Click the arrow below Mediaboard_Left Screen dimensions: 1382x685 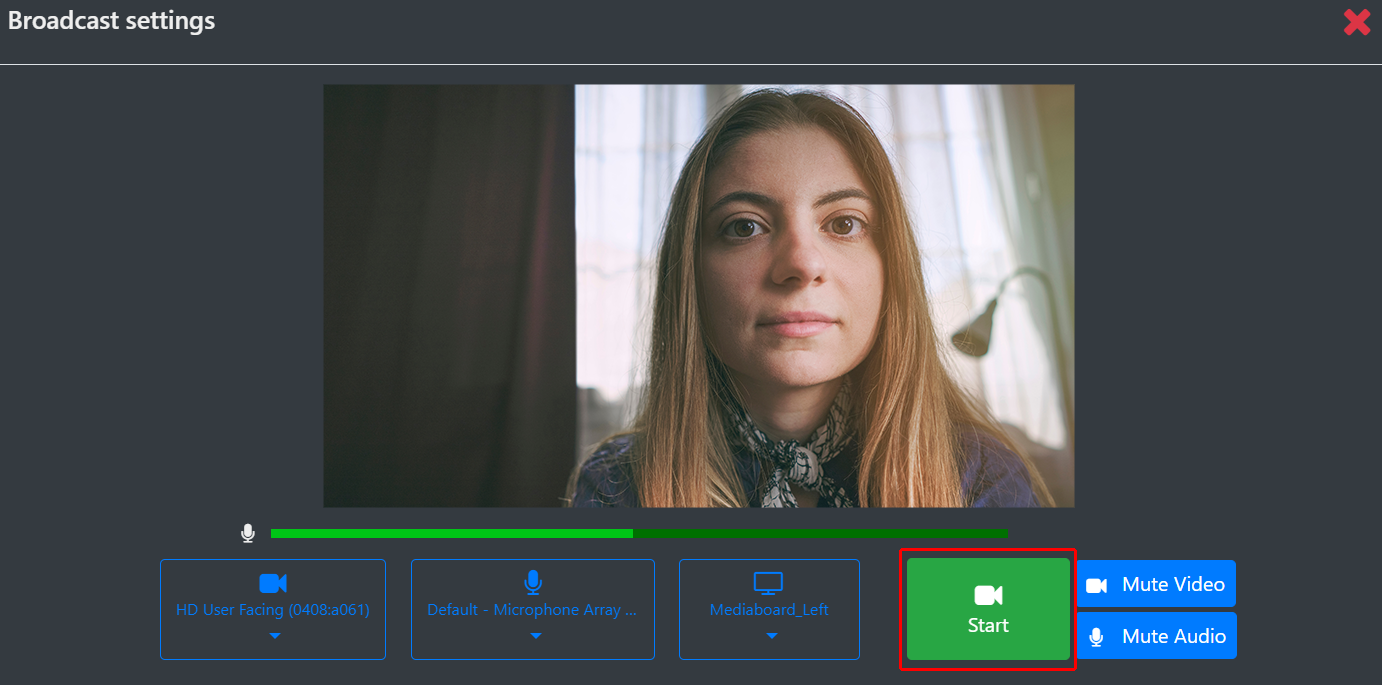(771, 636)
